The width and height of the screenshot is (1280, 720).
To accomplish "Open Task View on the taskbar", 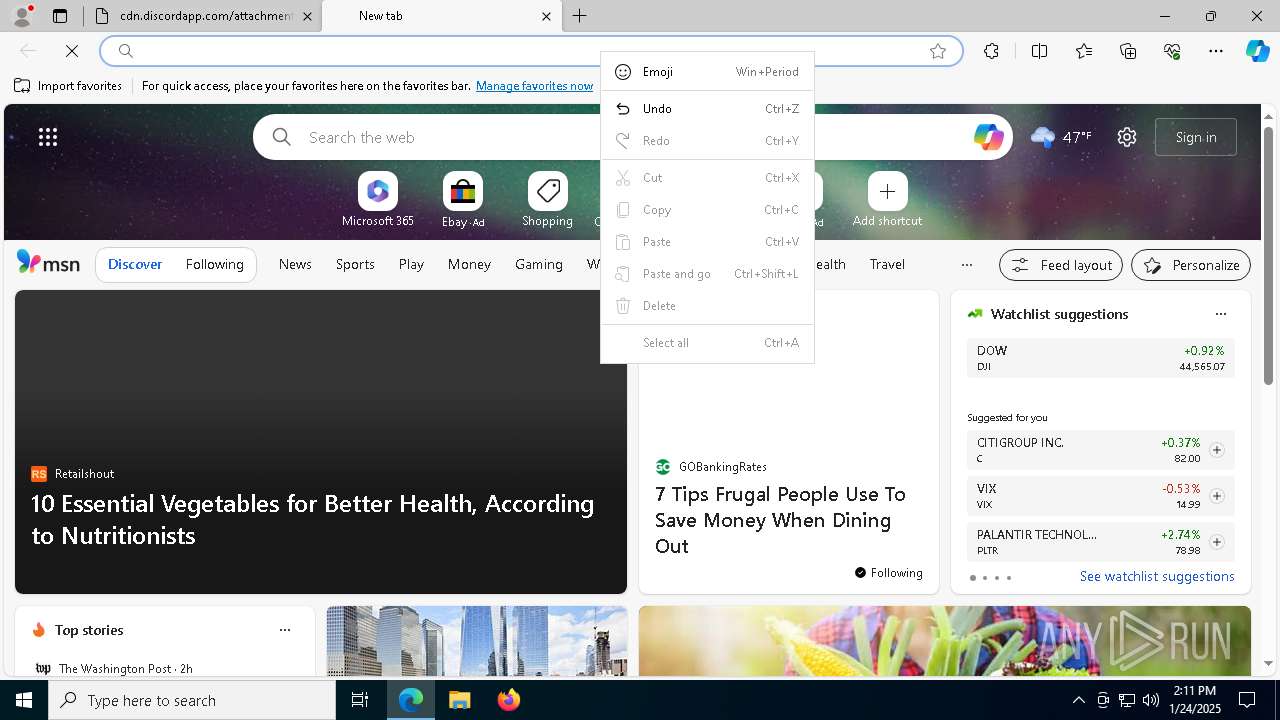I will point(360,700).
